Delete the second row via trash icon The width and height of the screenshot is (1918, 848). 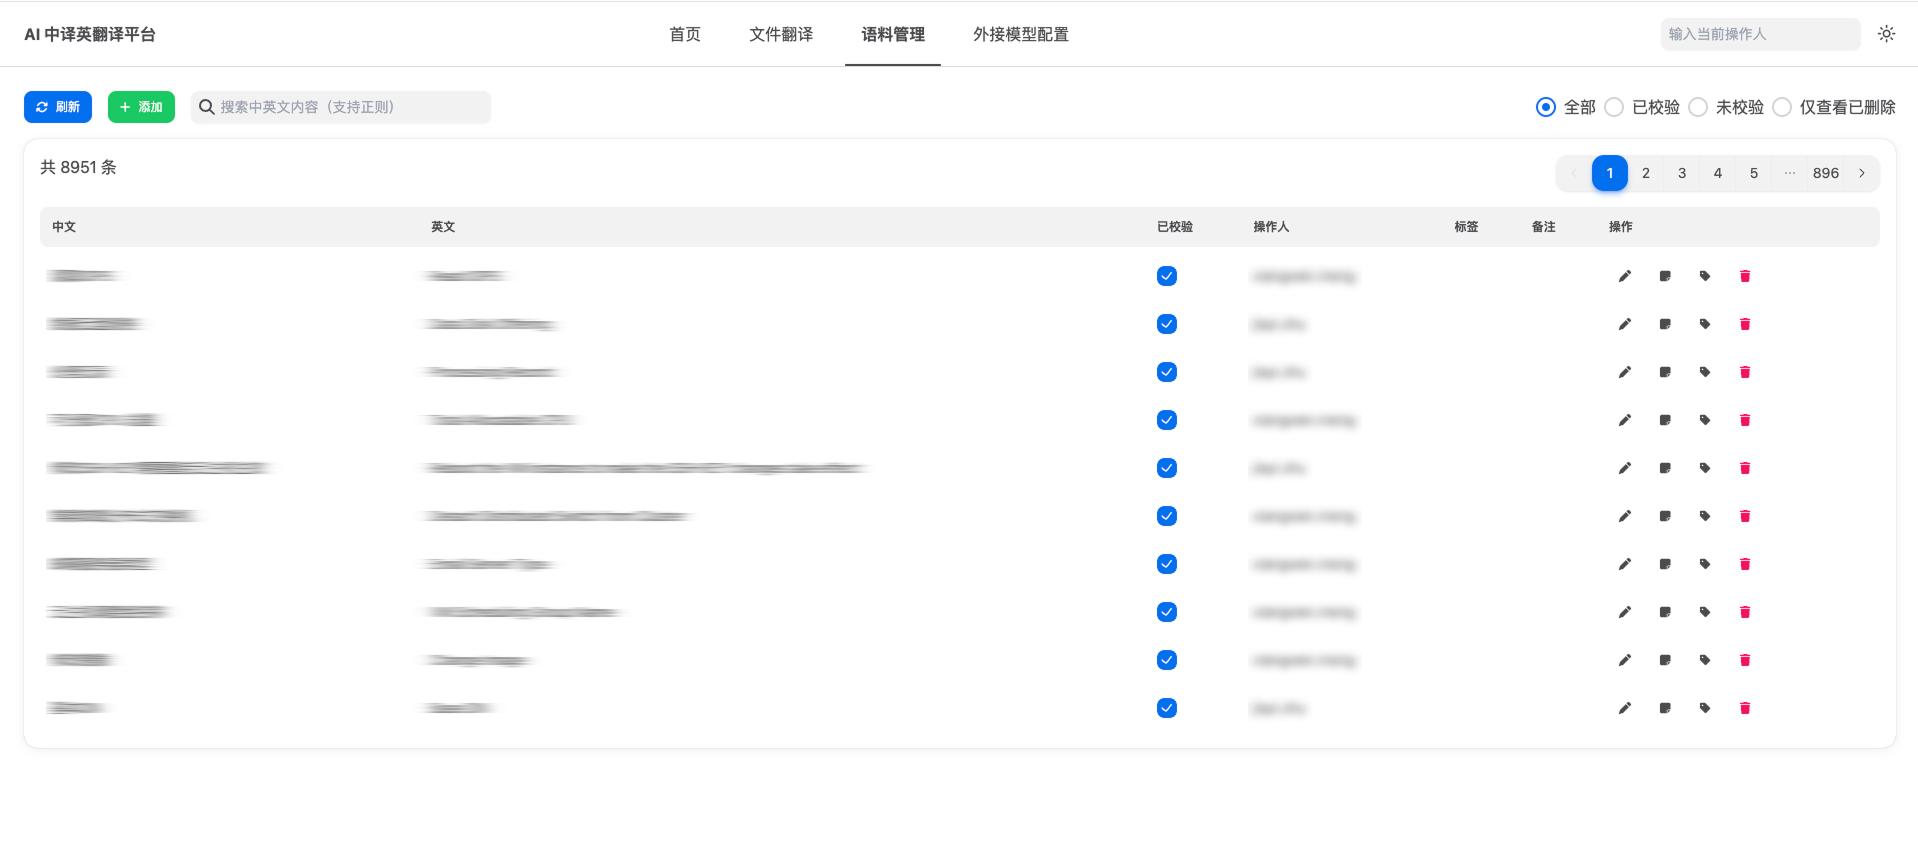coord(1745,324)
